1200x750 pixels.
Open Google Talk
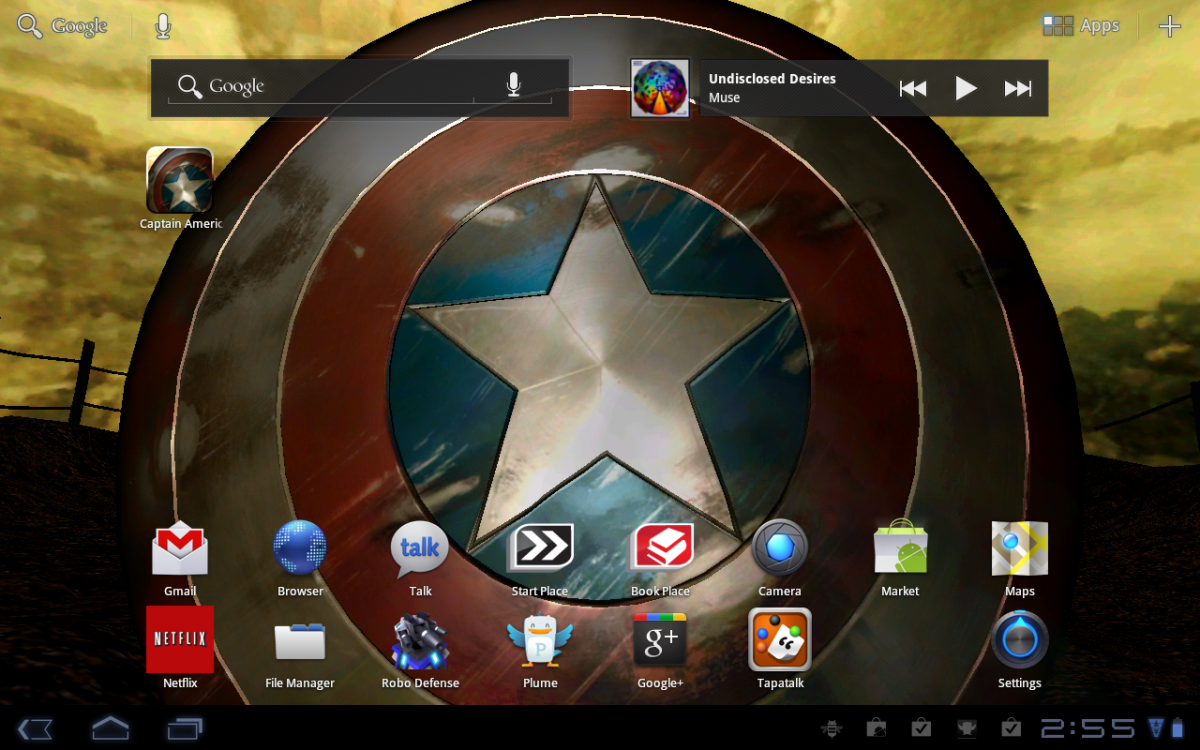pyautogui.click(x=420, y=548)
